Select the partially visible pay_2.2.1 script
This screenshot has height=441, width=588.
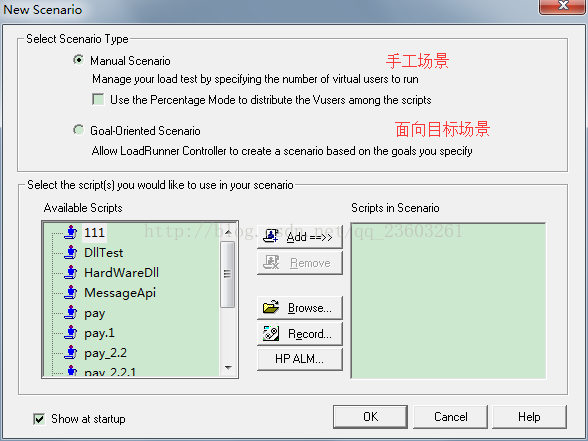pos(110,372)
